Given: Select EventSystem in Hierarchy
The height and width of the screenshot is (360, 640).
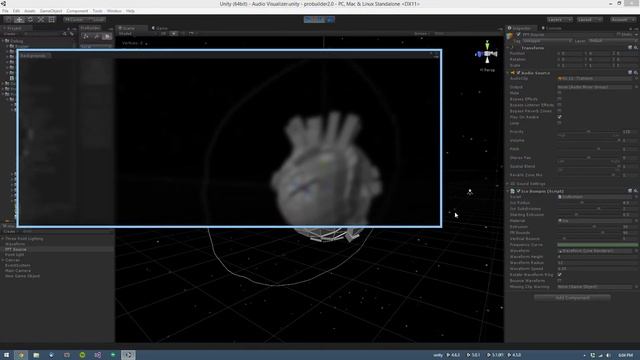Looking at the screenshot, I should pyautogui.click(x=18, y=265).
